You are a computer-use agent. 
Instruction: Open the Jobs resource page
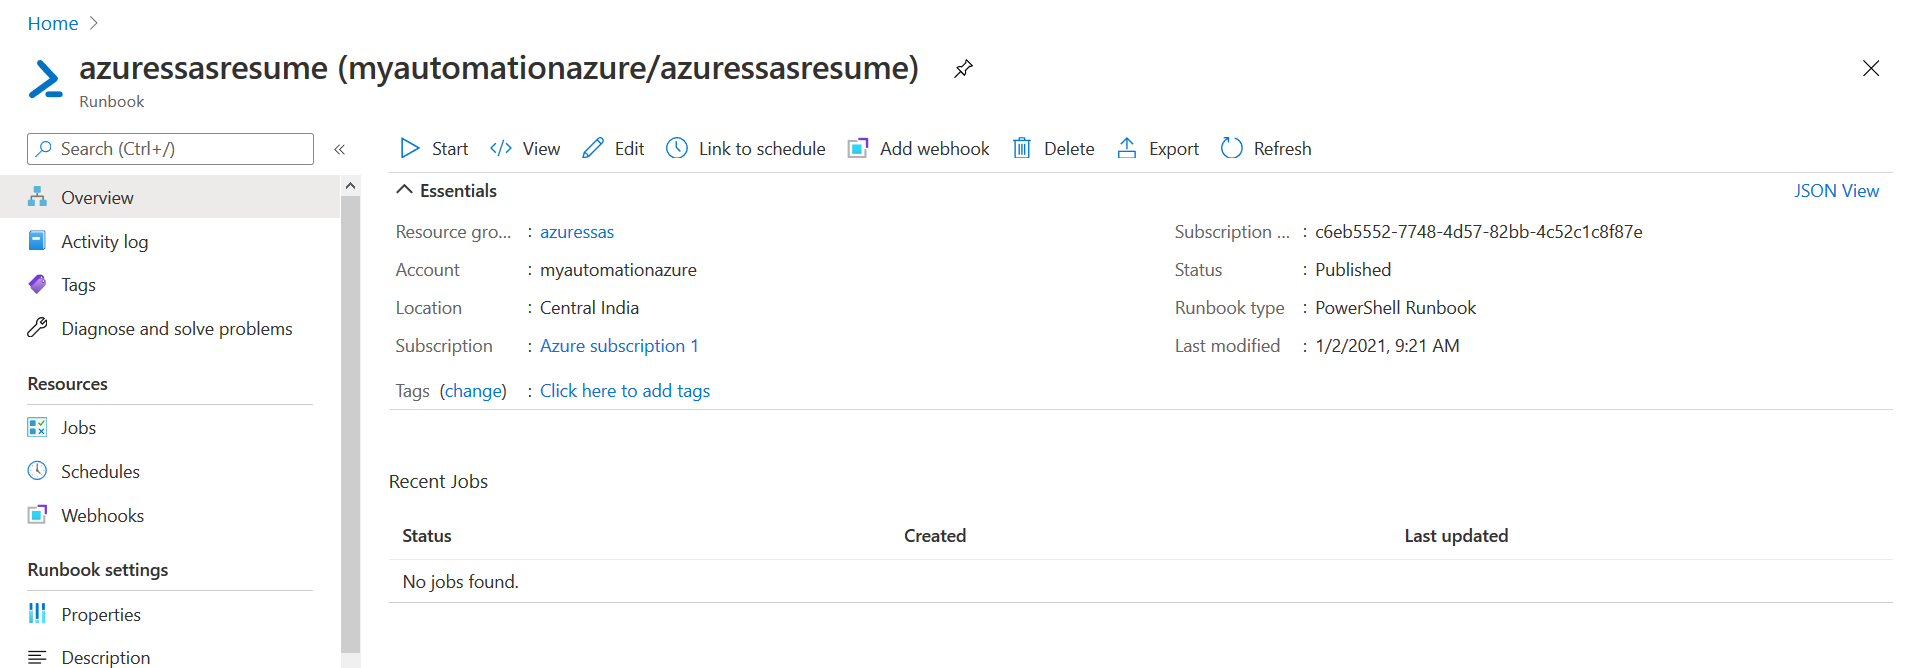(78, 427)
